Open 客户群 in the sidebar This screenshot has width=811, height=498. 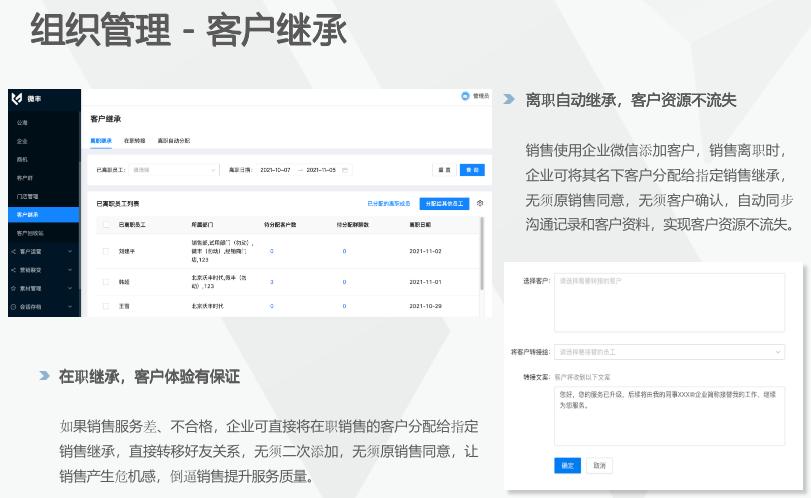(x=25, y=178)
